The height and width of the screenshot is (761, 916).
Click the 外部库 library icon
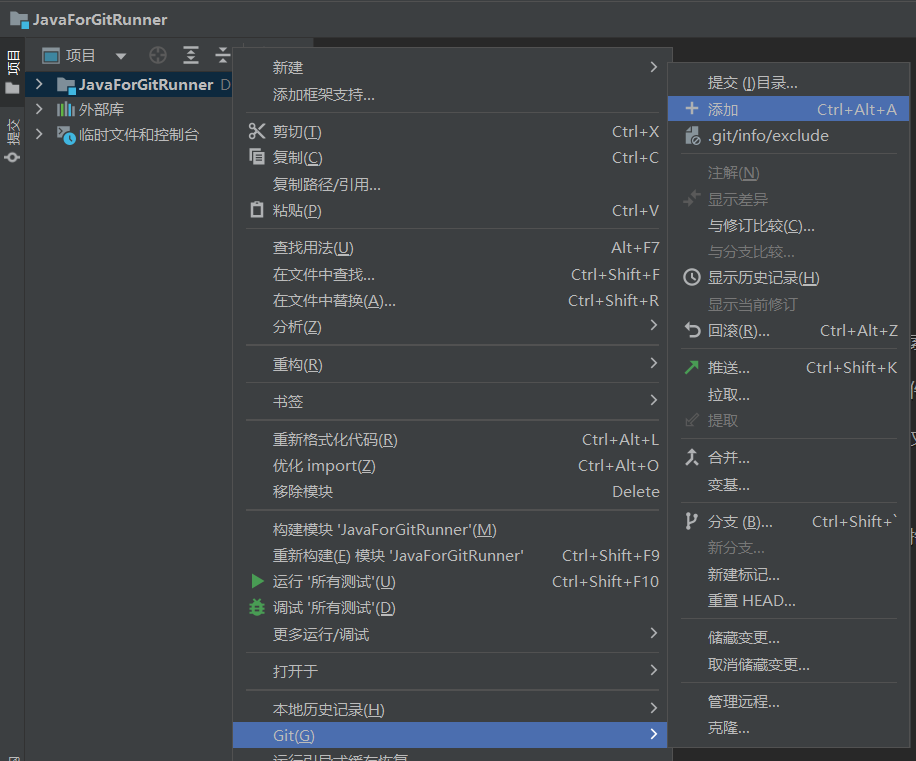tap(65, 109)
